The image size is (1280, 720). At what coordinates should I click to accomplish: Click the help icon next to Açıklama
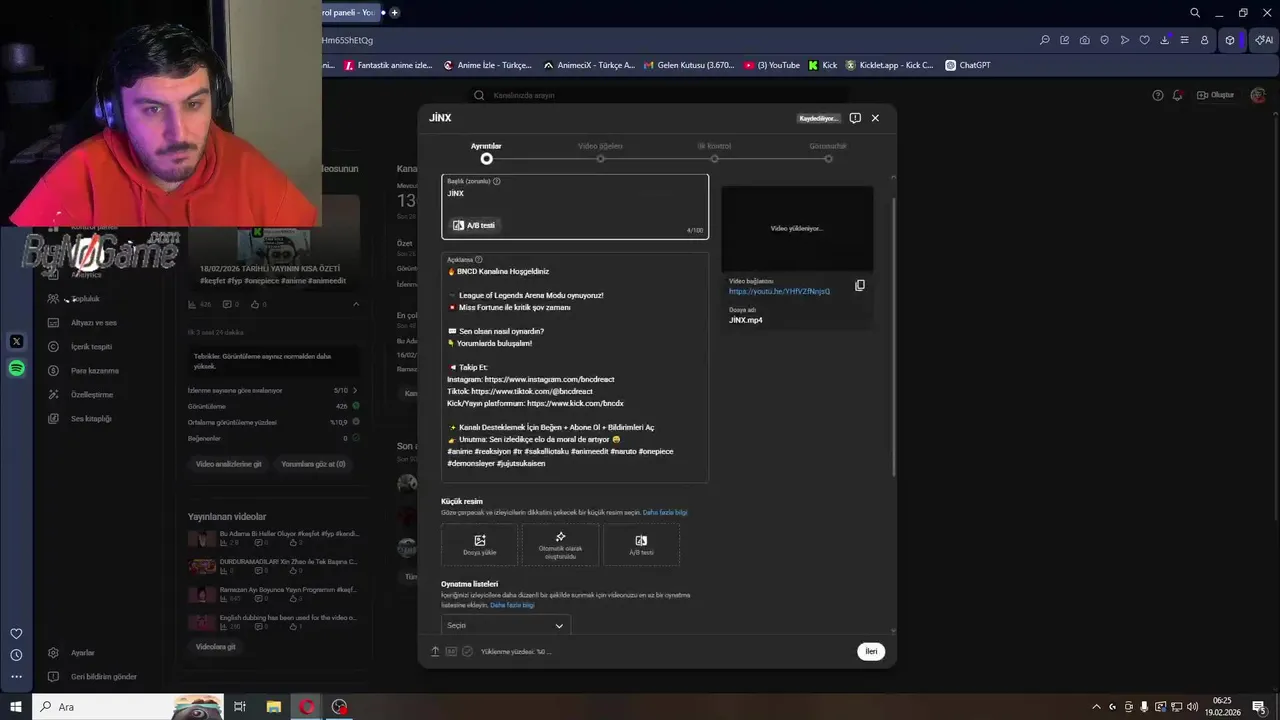(479, 259)
